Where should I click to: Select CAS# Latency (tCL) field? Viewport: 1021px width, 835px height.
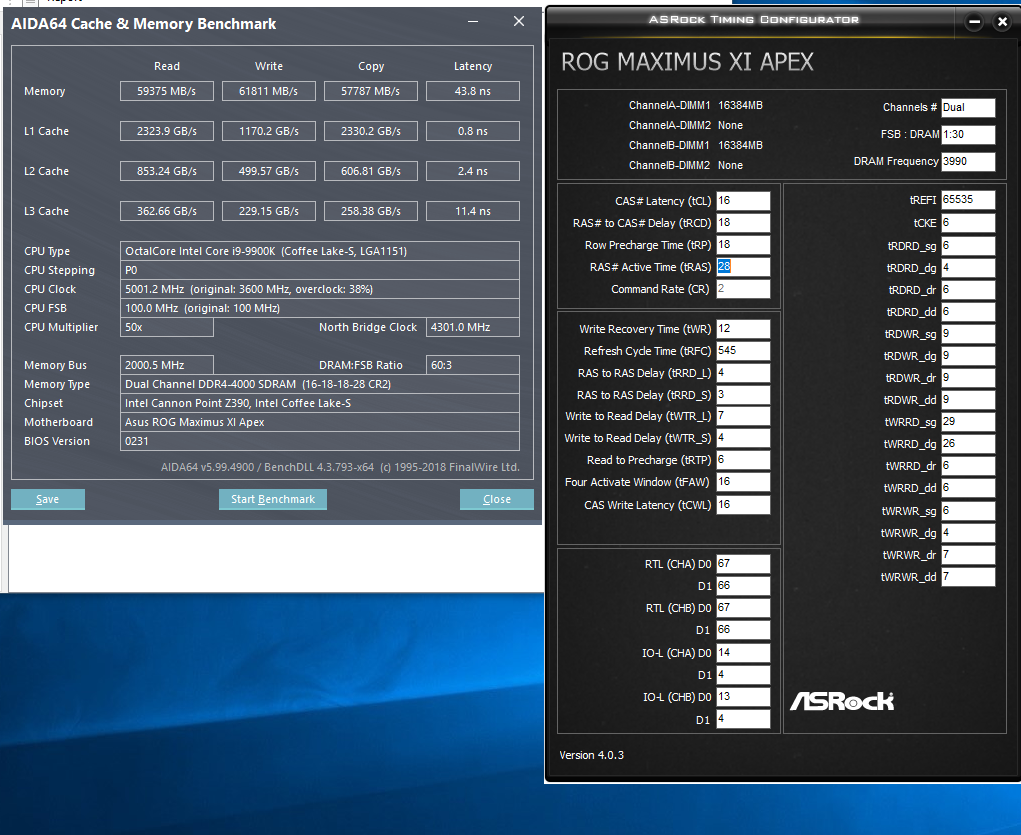[743, 201]
